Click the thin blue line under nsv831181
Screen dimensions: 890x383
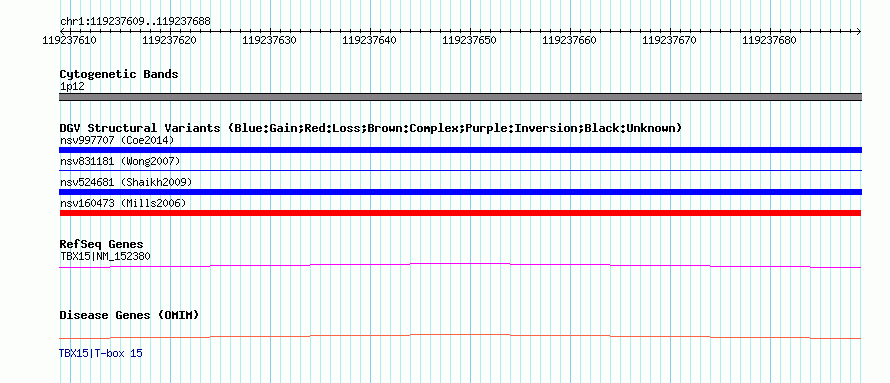(460, 170)
